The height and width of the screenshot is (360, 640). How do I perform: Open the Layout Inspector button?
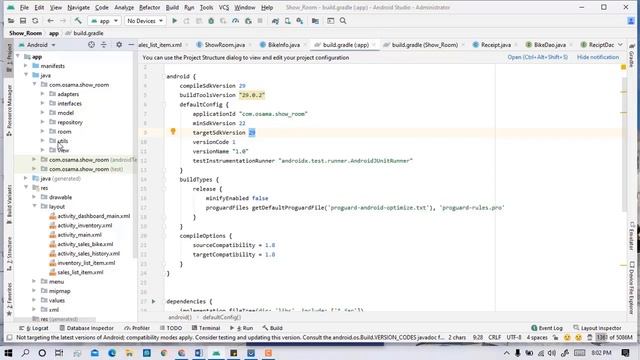coord(597,328)
